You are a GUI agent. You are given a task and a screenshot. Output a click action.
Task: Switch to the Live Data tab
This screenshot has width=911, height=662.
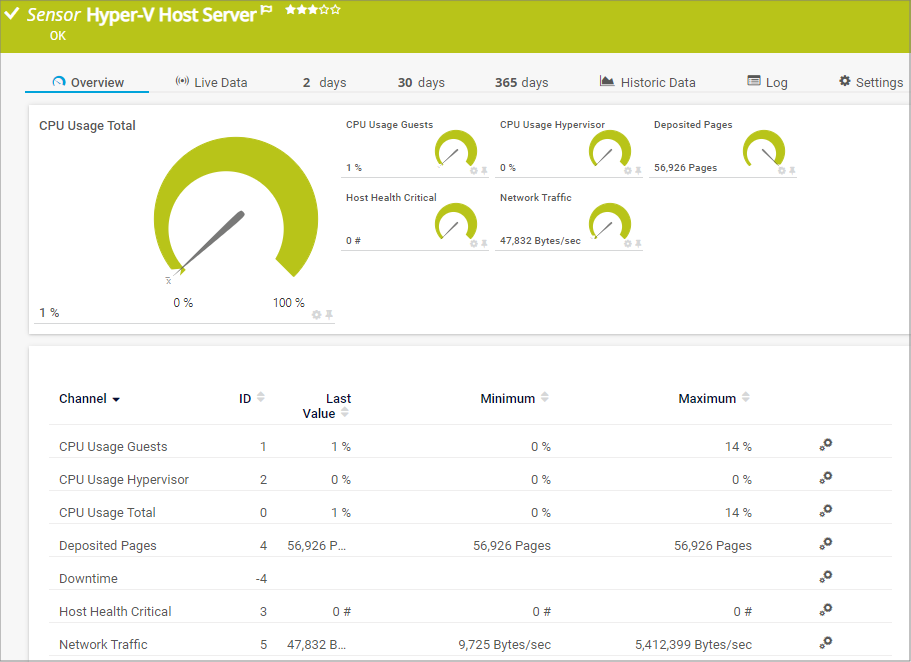click(x=211, y=82)
